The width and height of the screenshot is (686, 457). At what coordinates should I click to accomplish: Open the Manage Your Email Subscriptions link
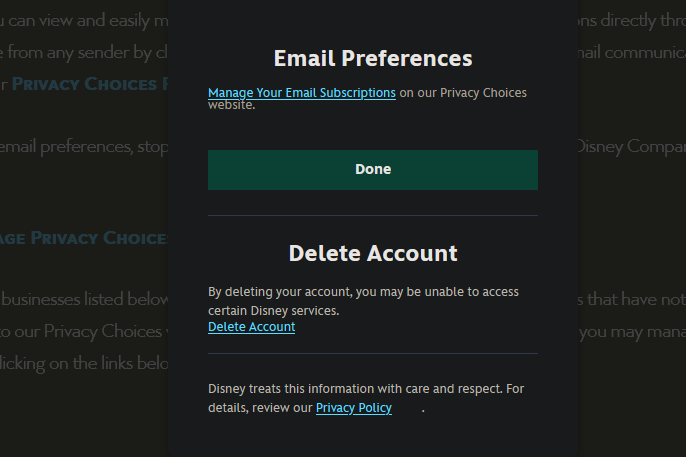(301, 93)
